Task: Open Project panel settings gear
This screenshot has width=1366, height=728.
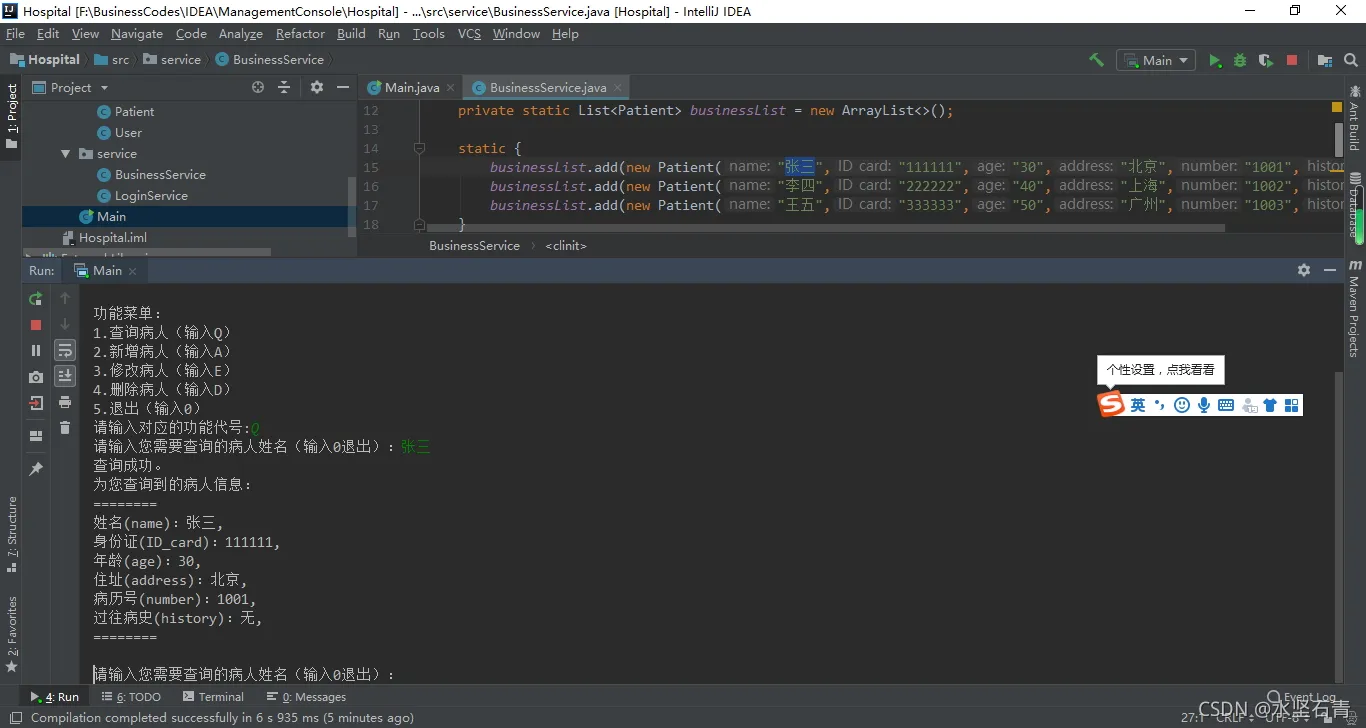Action: (317, 87)
